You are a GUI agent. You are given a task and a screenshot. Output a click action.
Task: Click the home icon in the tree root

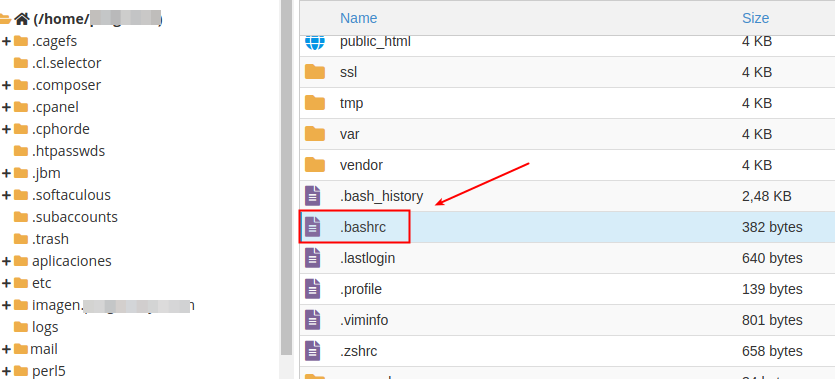click(x=22, y=19)
